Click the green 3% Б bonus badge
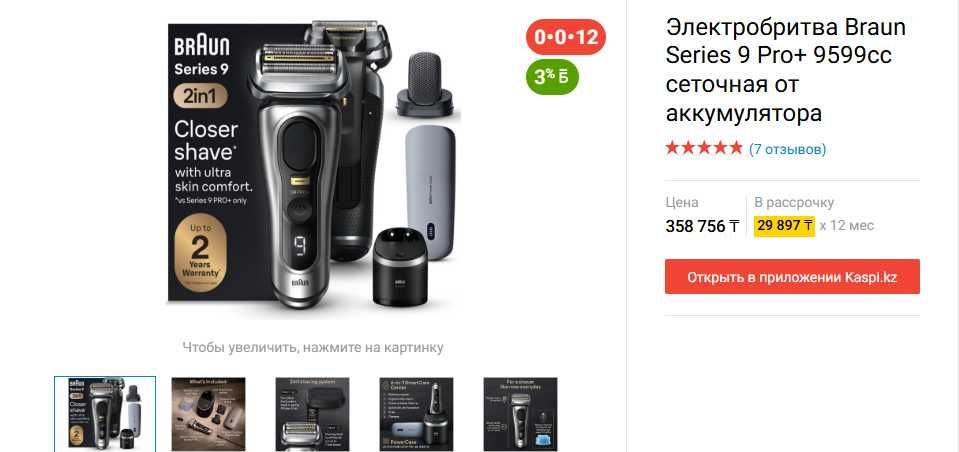The width and height of the screenshot is (959, 452). tap(552, 76)
